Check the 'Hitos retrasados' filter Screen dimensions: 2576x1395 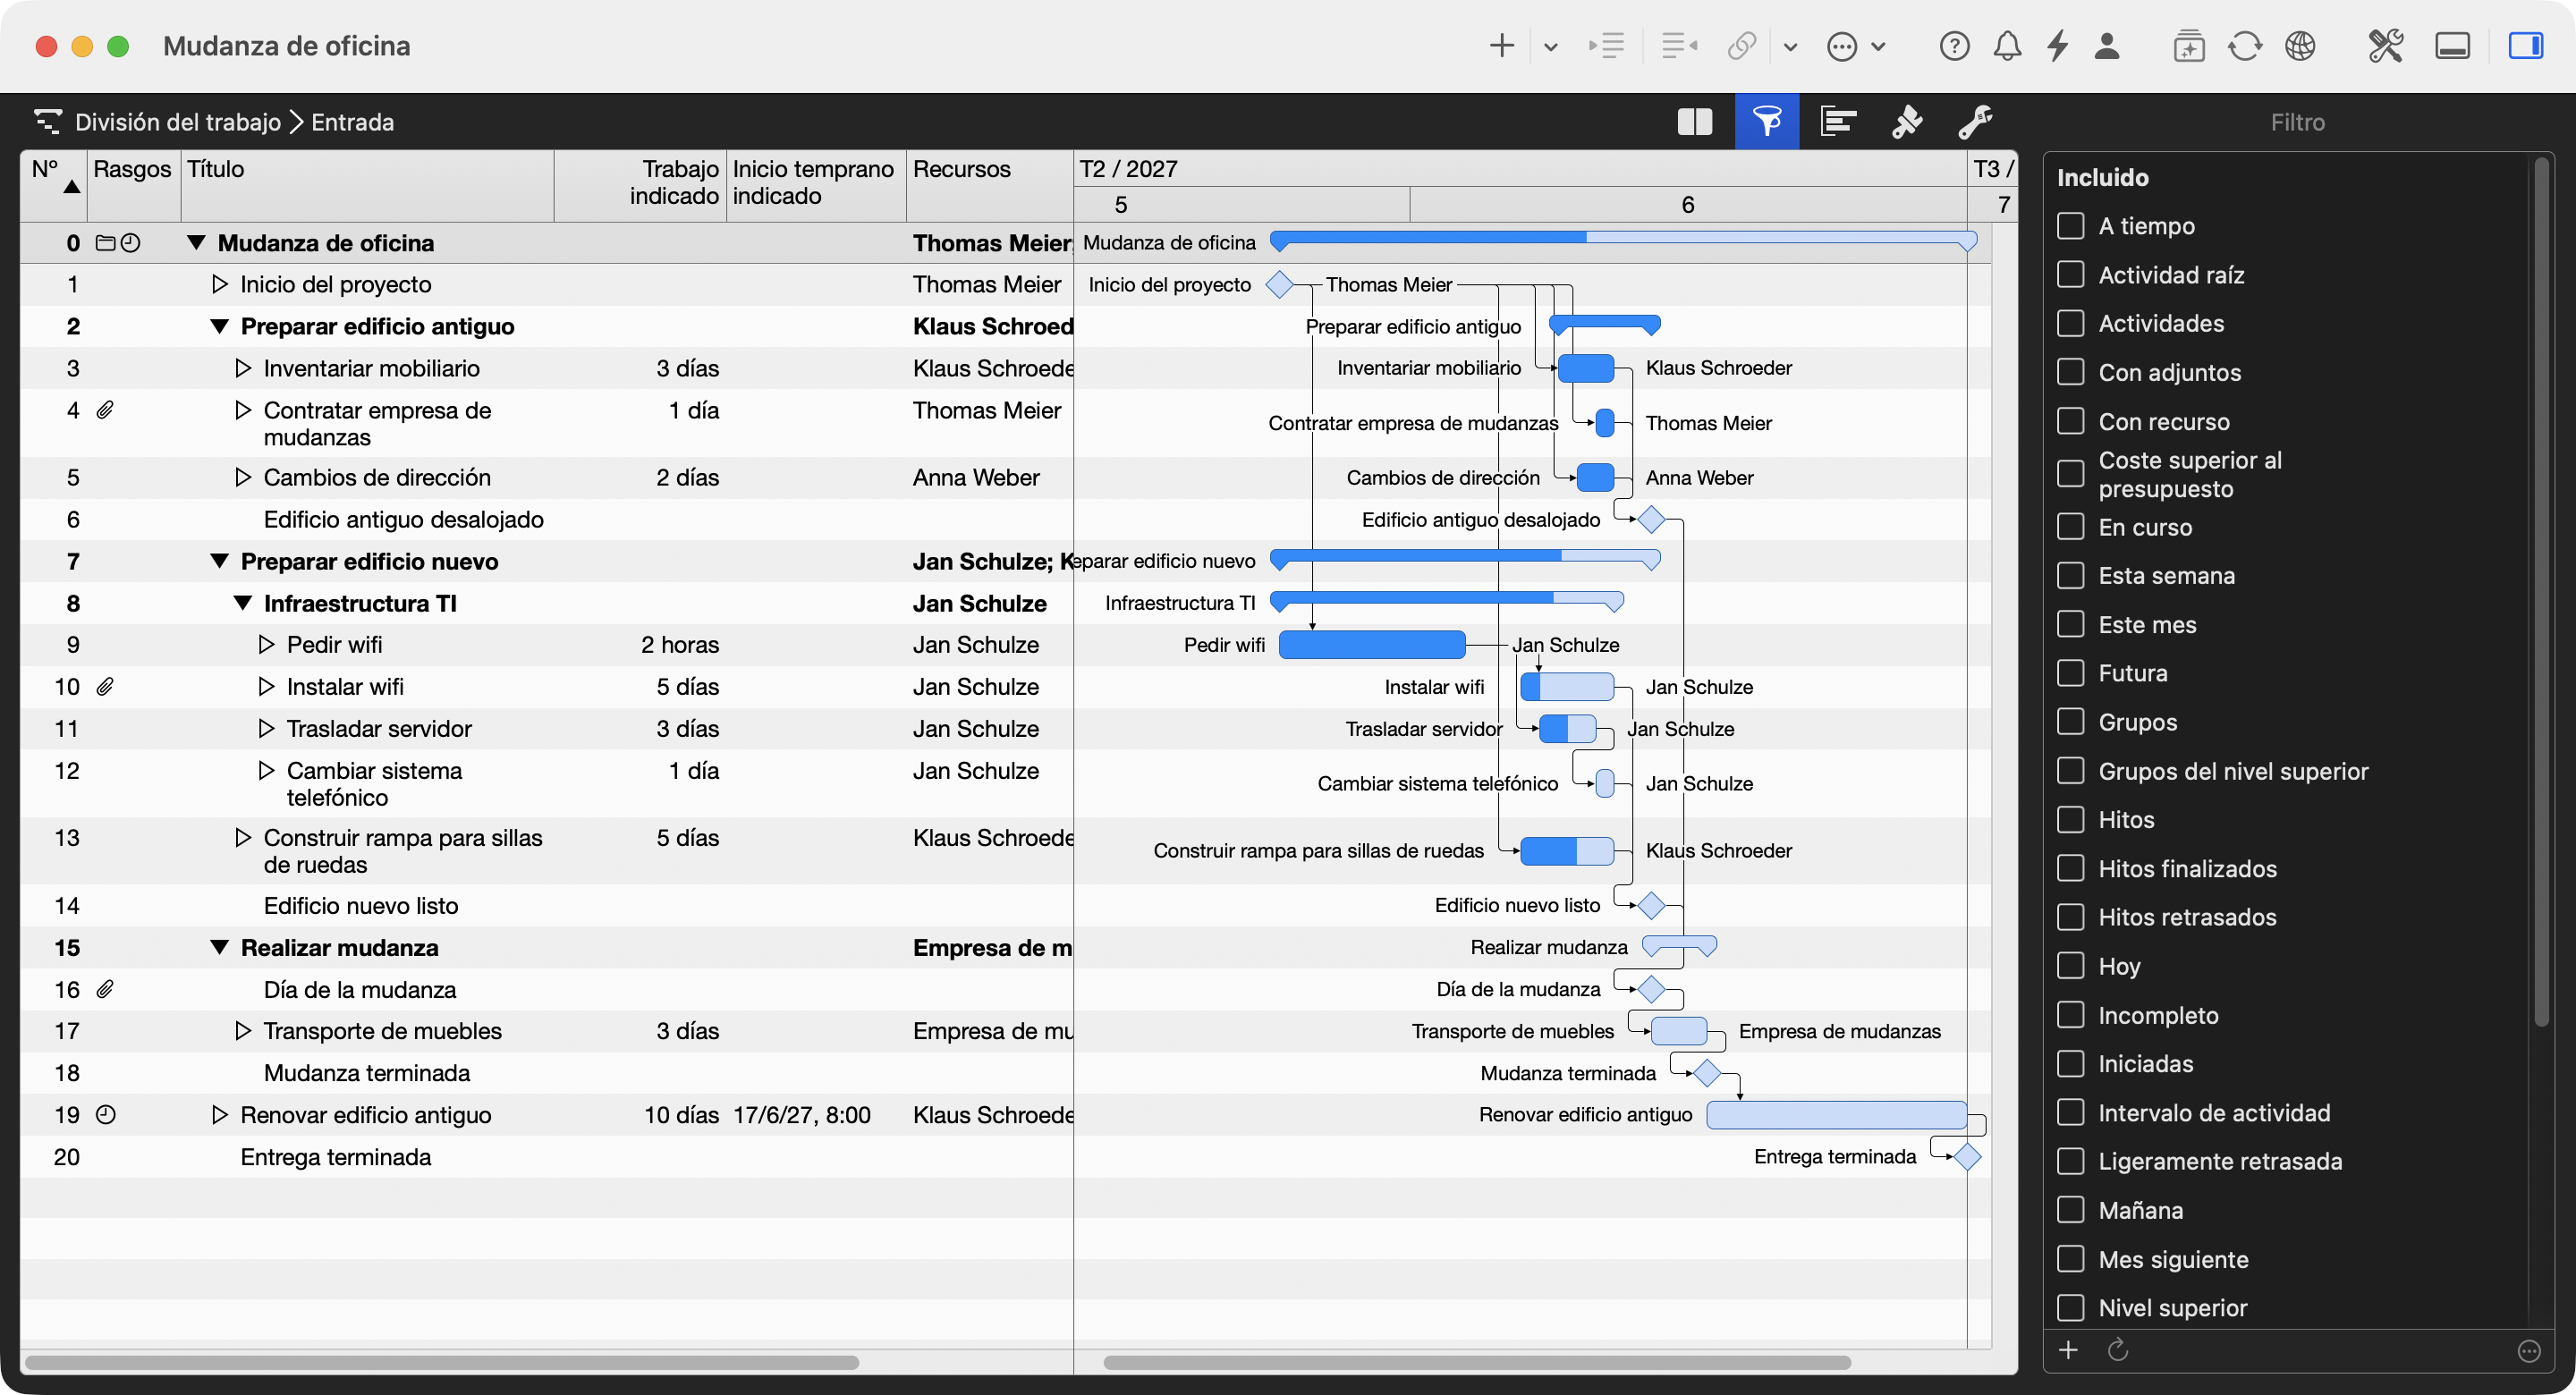(x=2070, y=917)
